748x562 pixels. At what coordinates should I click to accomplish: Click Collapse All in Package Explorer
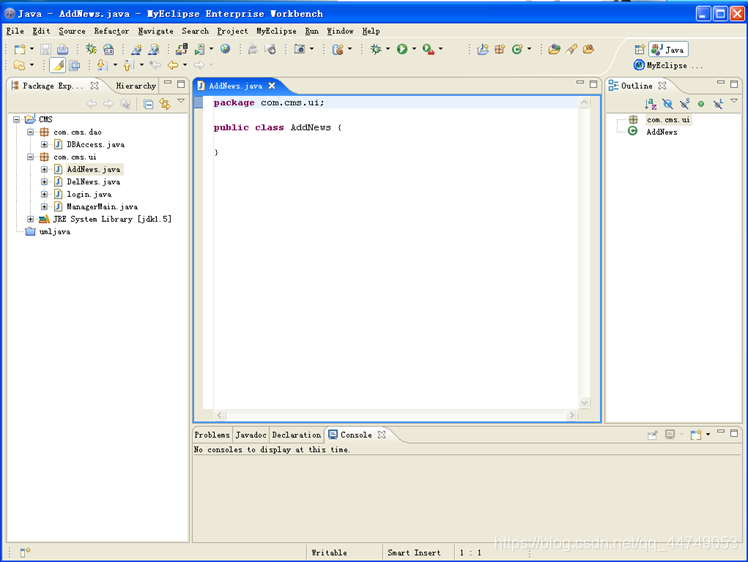click(x=148, y=104)
